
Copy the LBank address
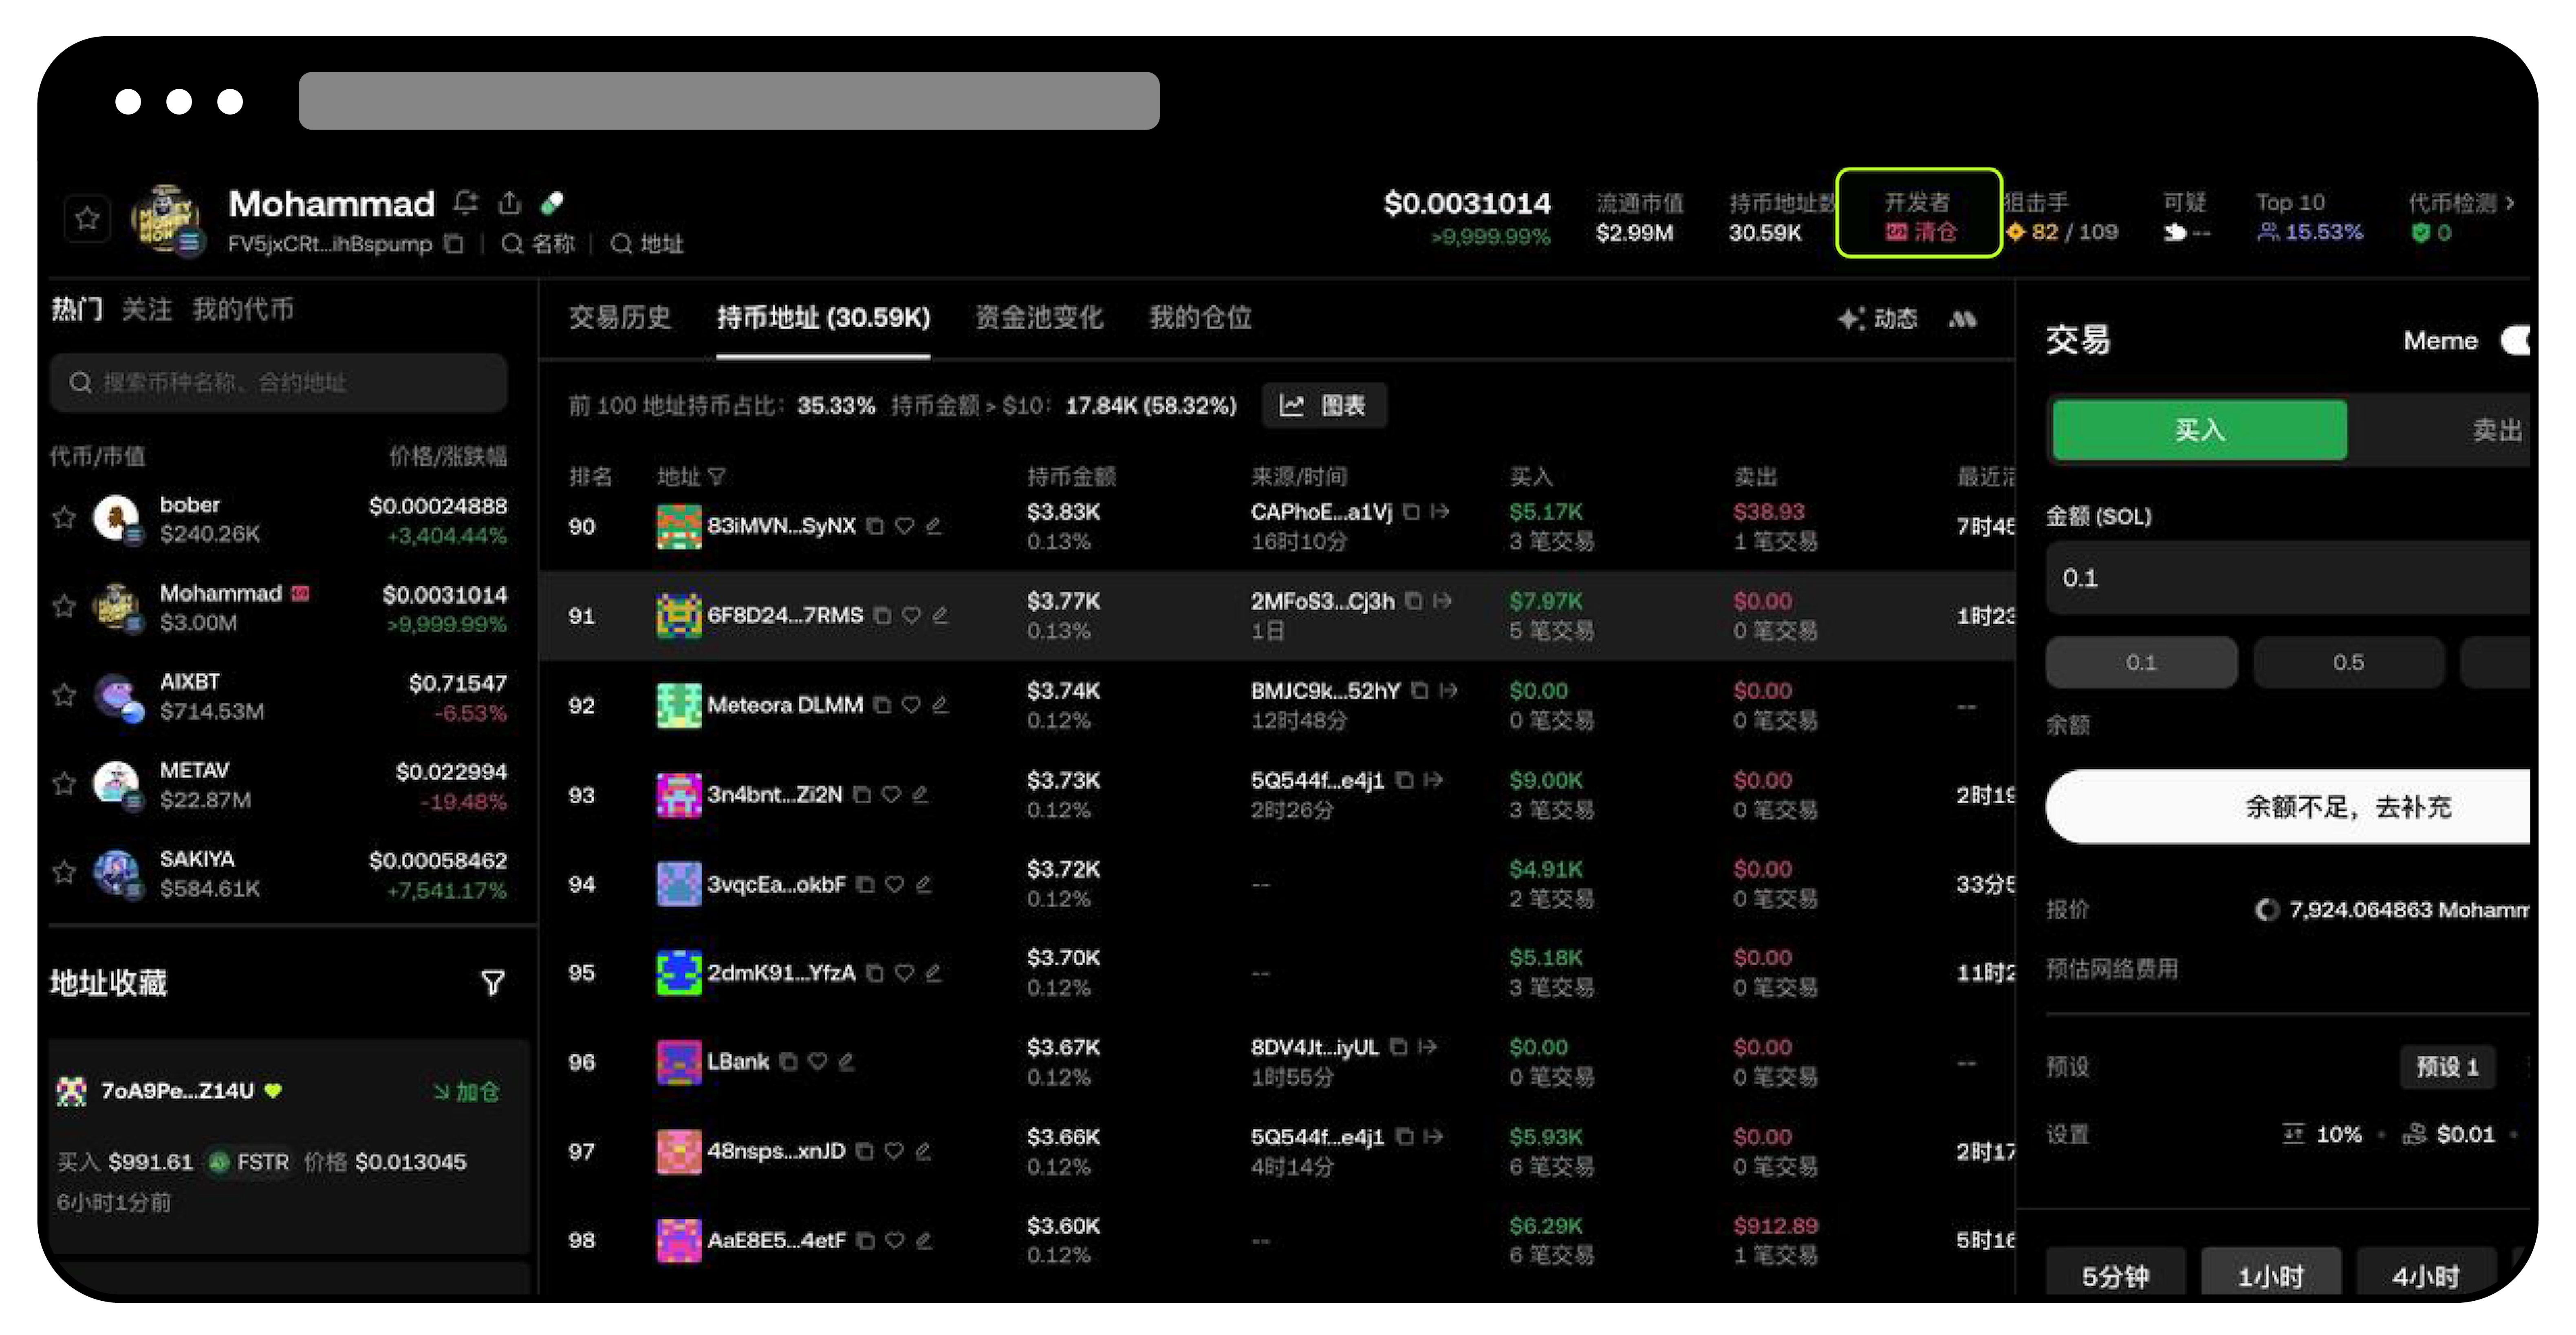click(789, 1062)
